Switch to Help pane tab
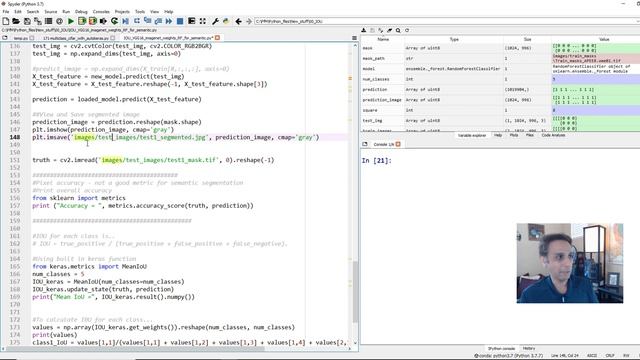Viewport: 640px width, 360px height. [498, 135]
